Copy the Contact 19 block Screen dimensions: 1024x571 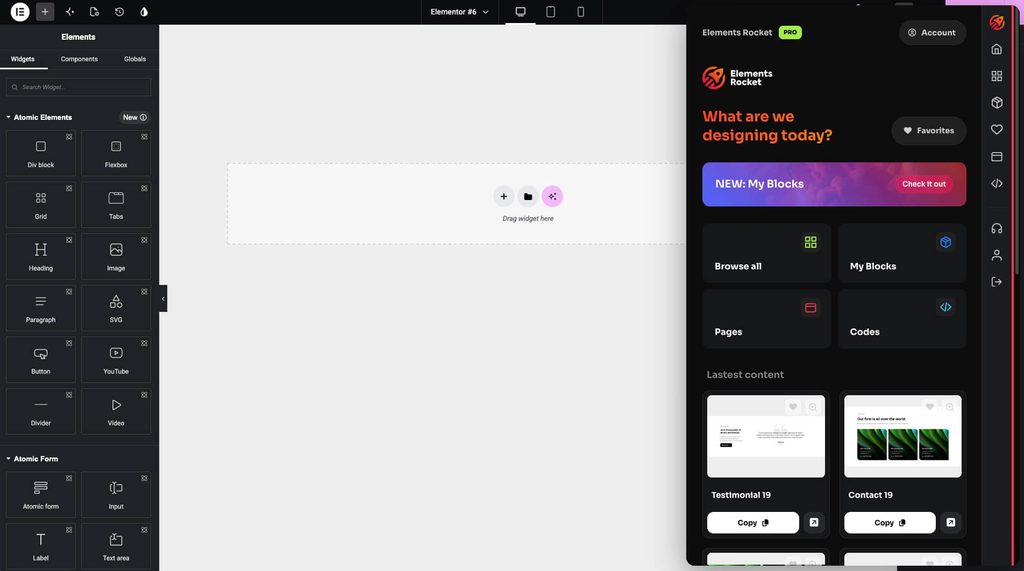(x=889, y=523)
